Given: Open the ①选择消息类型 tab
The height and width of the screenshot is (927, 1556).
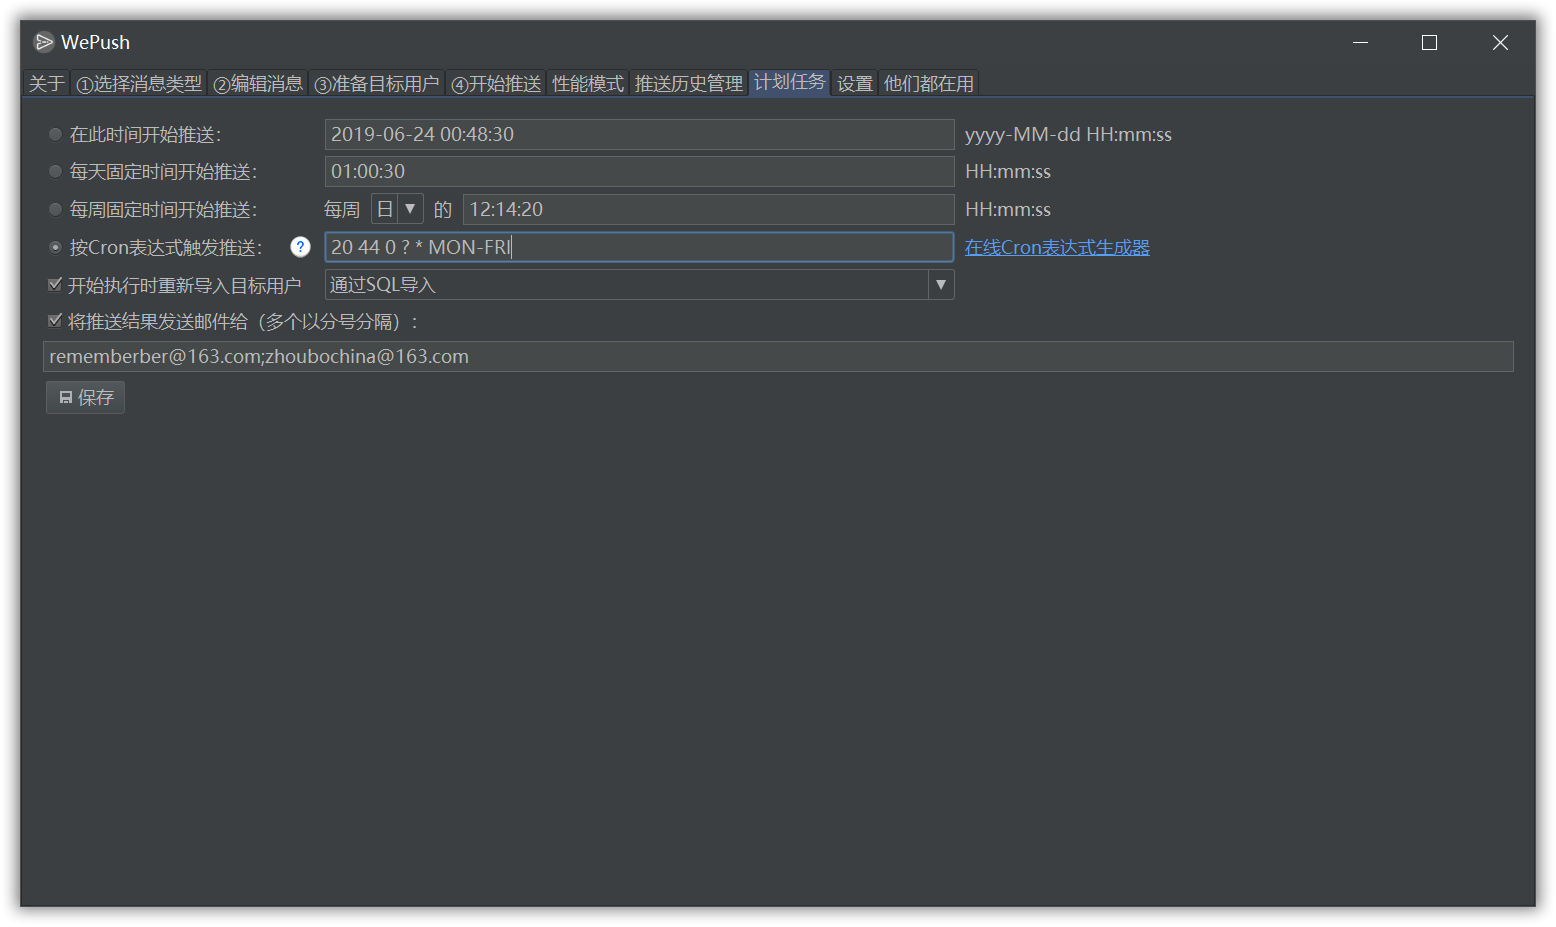Looking at the screenshot, I should click(x=139, y=84).
